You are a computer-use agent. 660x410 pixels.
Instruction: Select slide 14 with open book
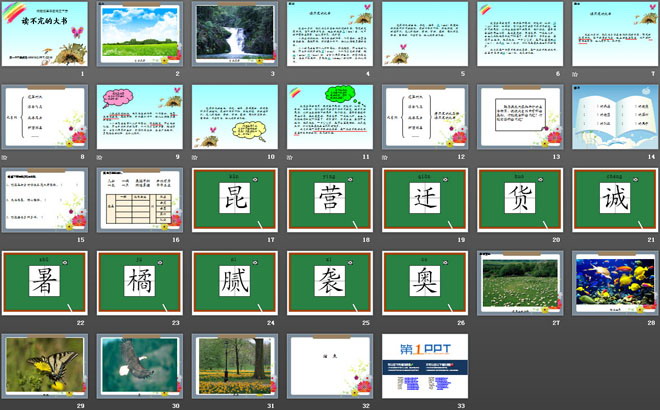pyautogui.click(x=615, y=117)
